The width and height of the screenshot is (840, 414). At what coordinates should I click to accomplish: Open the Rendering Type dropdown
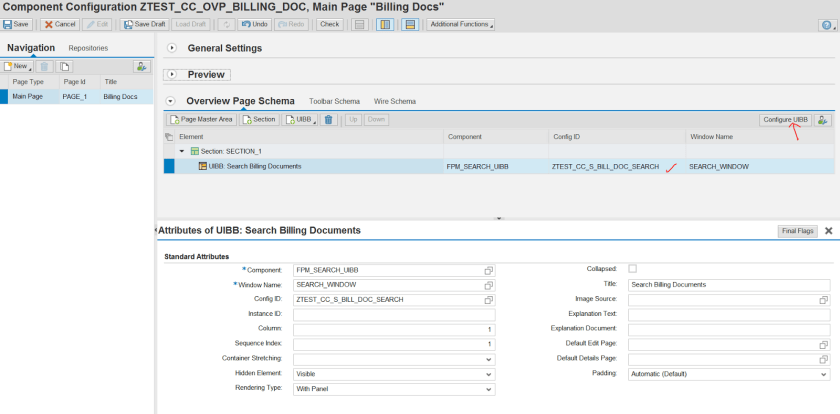point(489,389)
